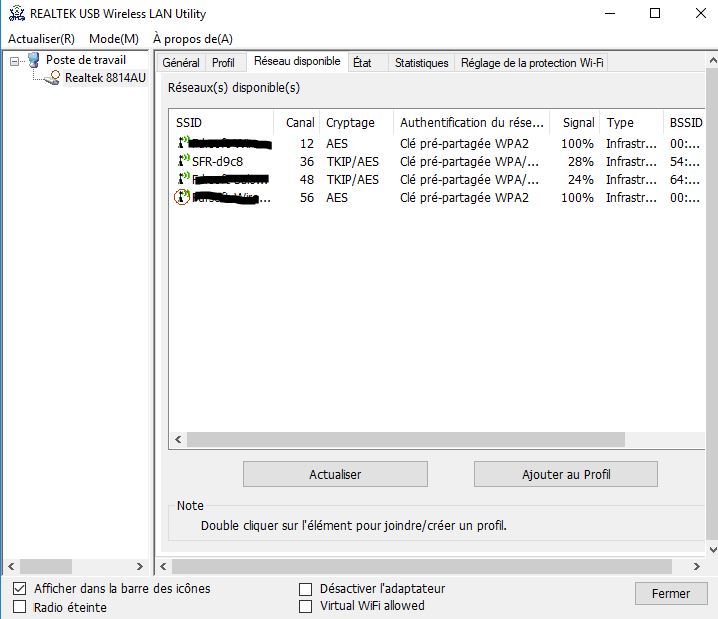Click channel 56 cell

click(307, 197)
